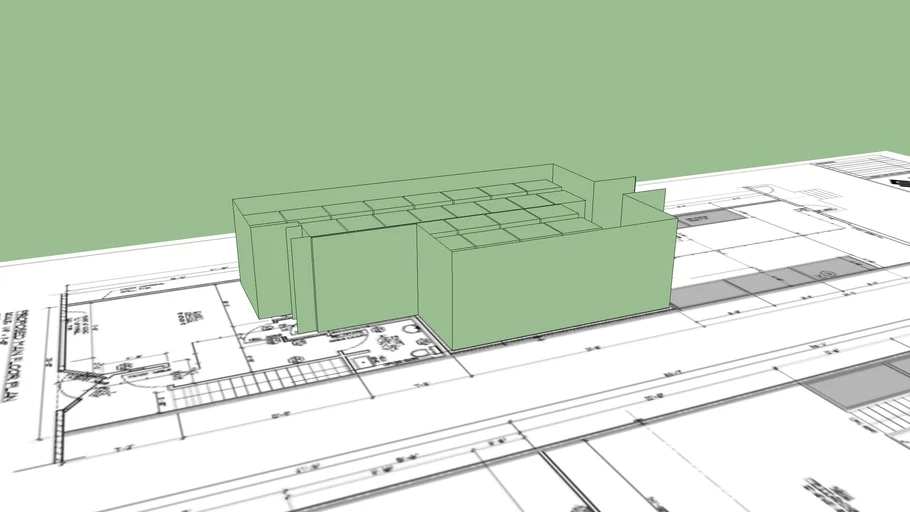This screenshot has height=512, width=910.
Task: Click the black north arrow on the plan
Action: coord(900,183)
